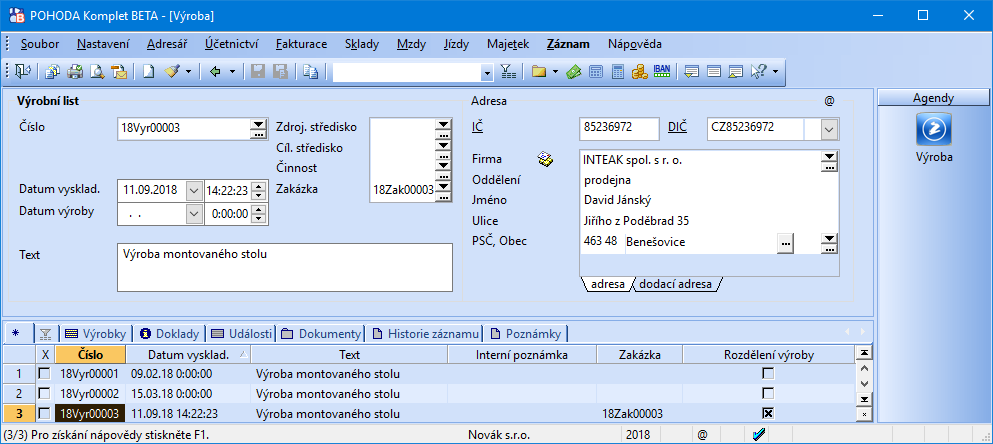Click the IBAN toolbar icon
The height and width of the screenshot is (444, 993).
click(x=662, y=71)
